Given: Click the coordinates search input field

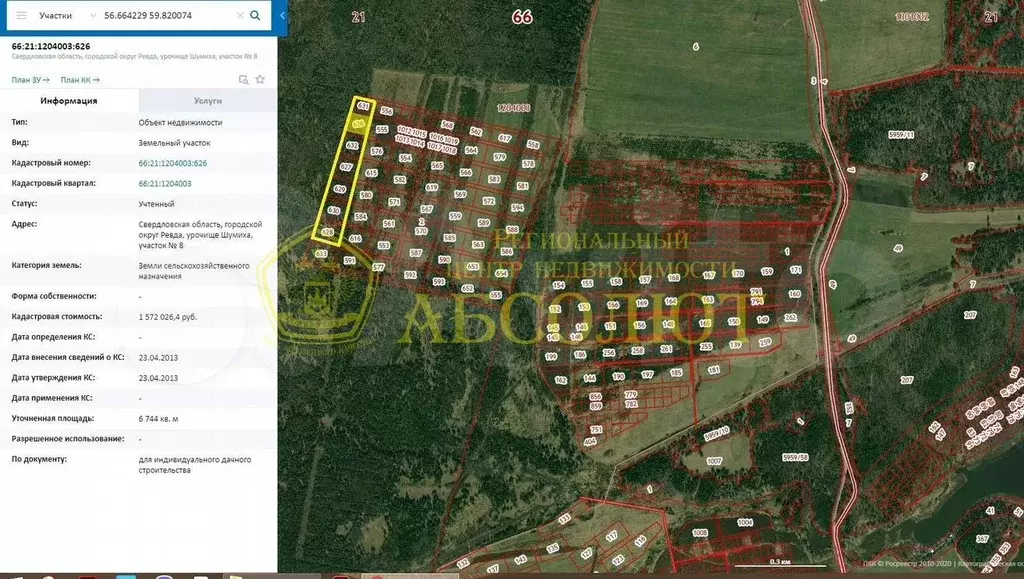Looking at the screenshot, I should tap(168, 15).
